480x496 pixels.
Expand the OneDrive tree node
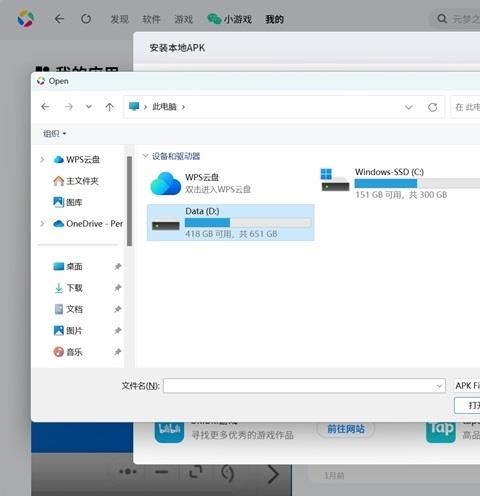(42, 224)
